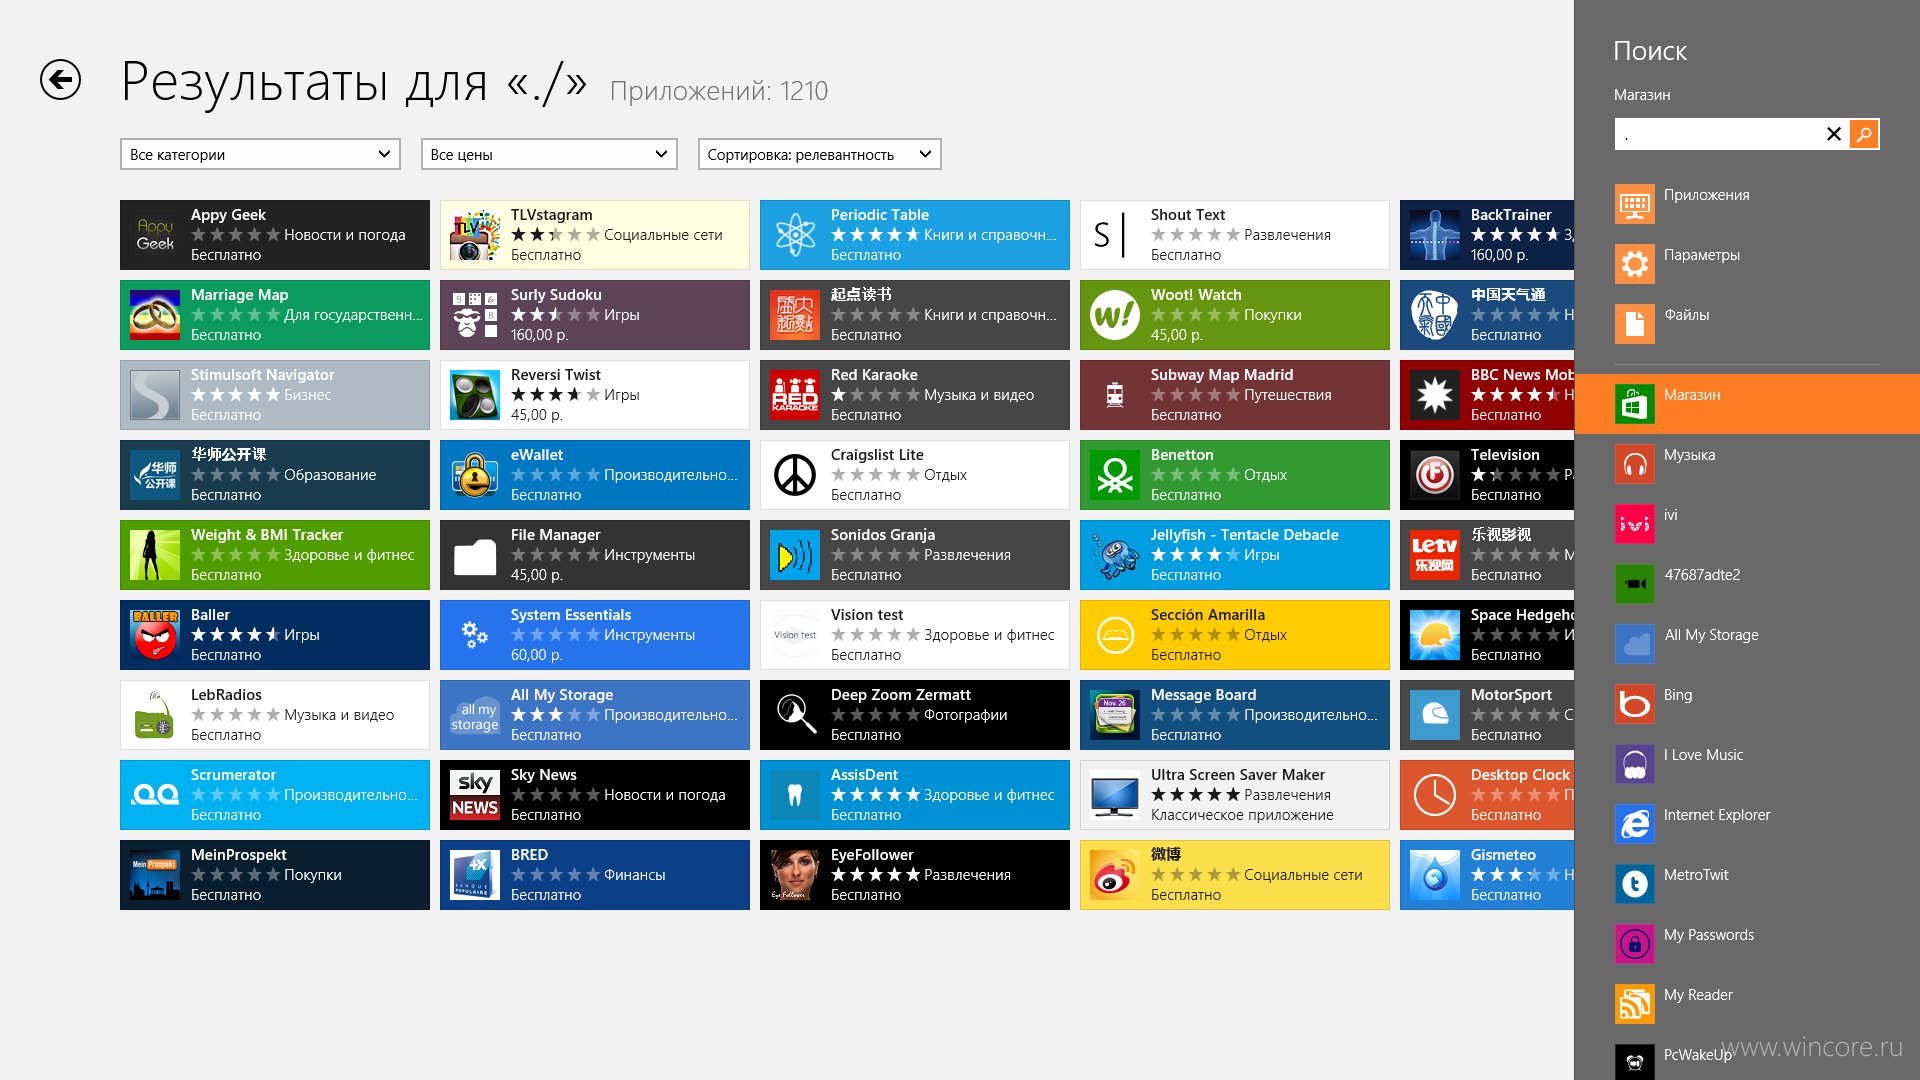Click the Craigslist Lite peace icon
Screen dimensions: 1920x1080
click(x=795, y=475)
